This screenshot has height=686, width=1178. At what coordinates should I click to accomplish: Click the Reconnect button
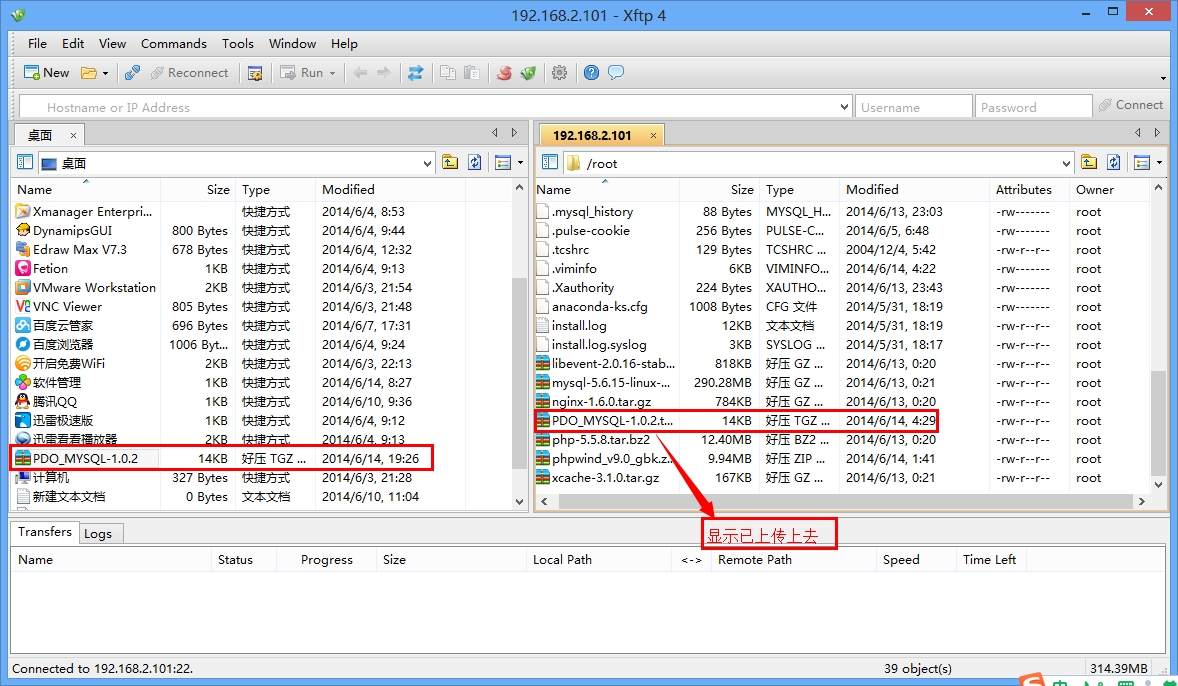(189, 73)
